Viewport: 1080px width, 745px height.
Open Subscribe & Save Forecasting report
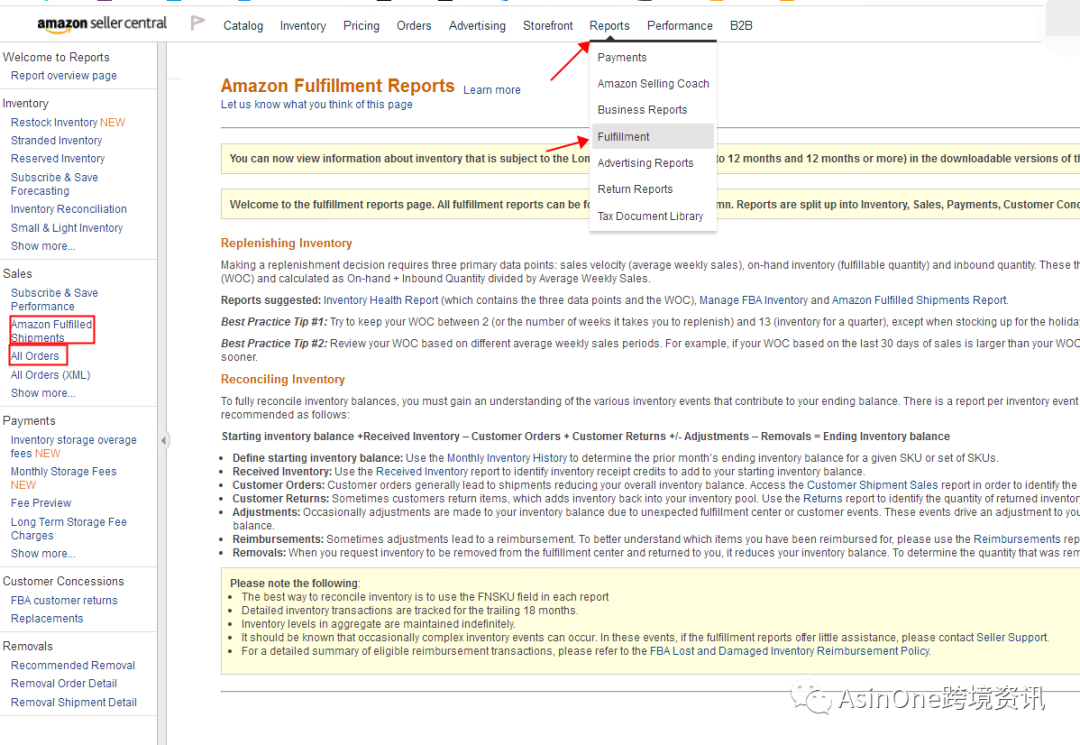coord(54,184)
